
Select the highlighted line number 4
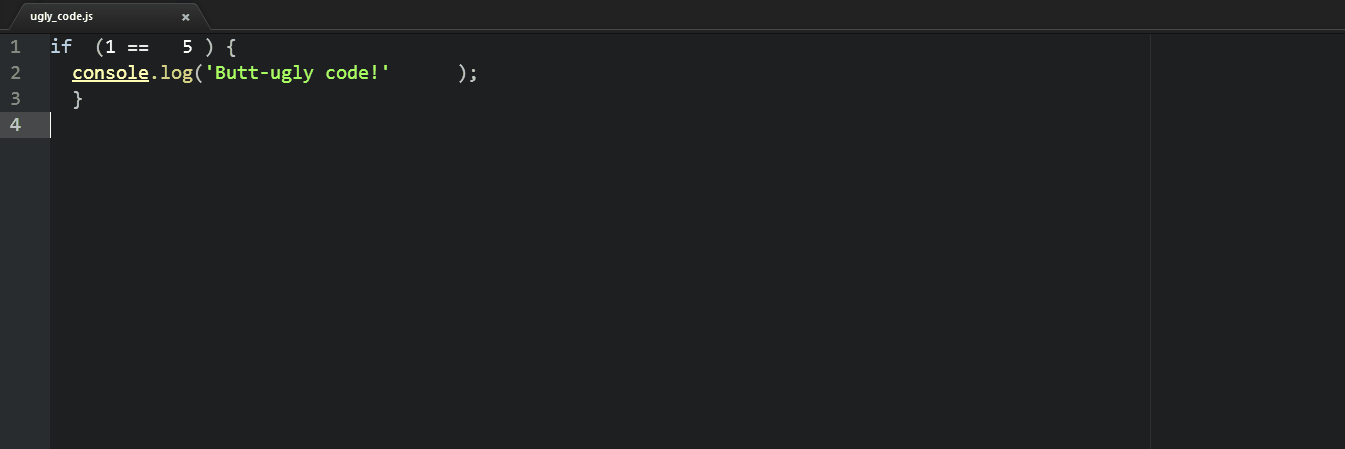point(15,125)
